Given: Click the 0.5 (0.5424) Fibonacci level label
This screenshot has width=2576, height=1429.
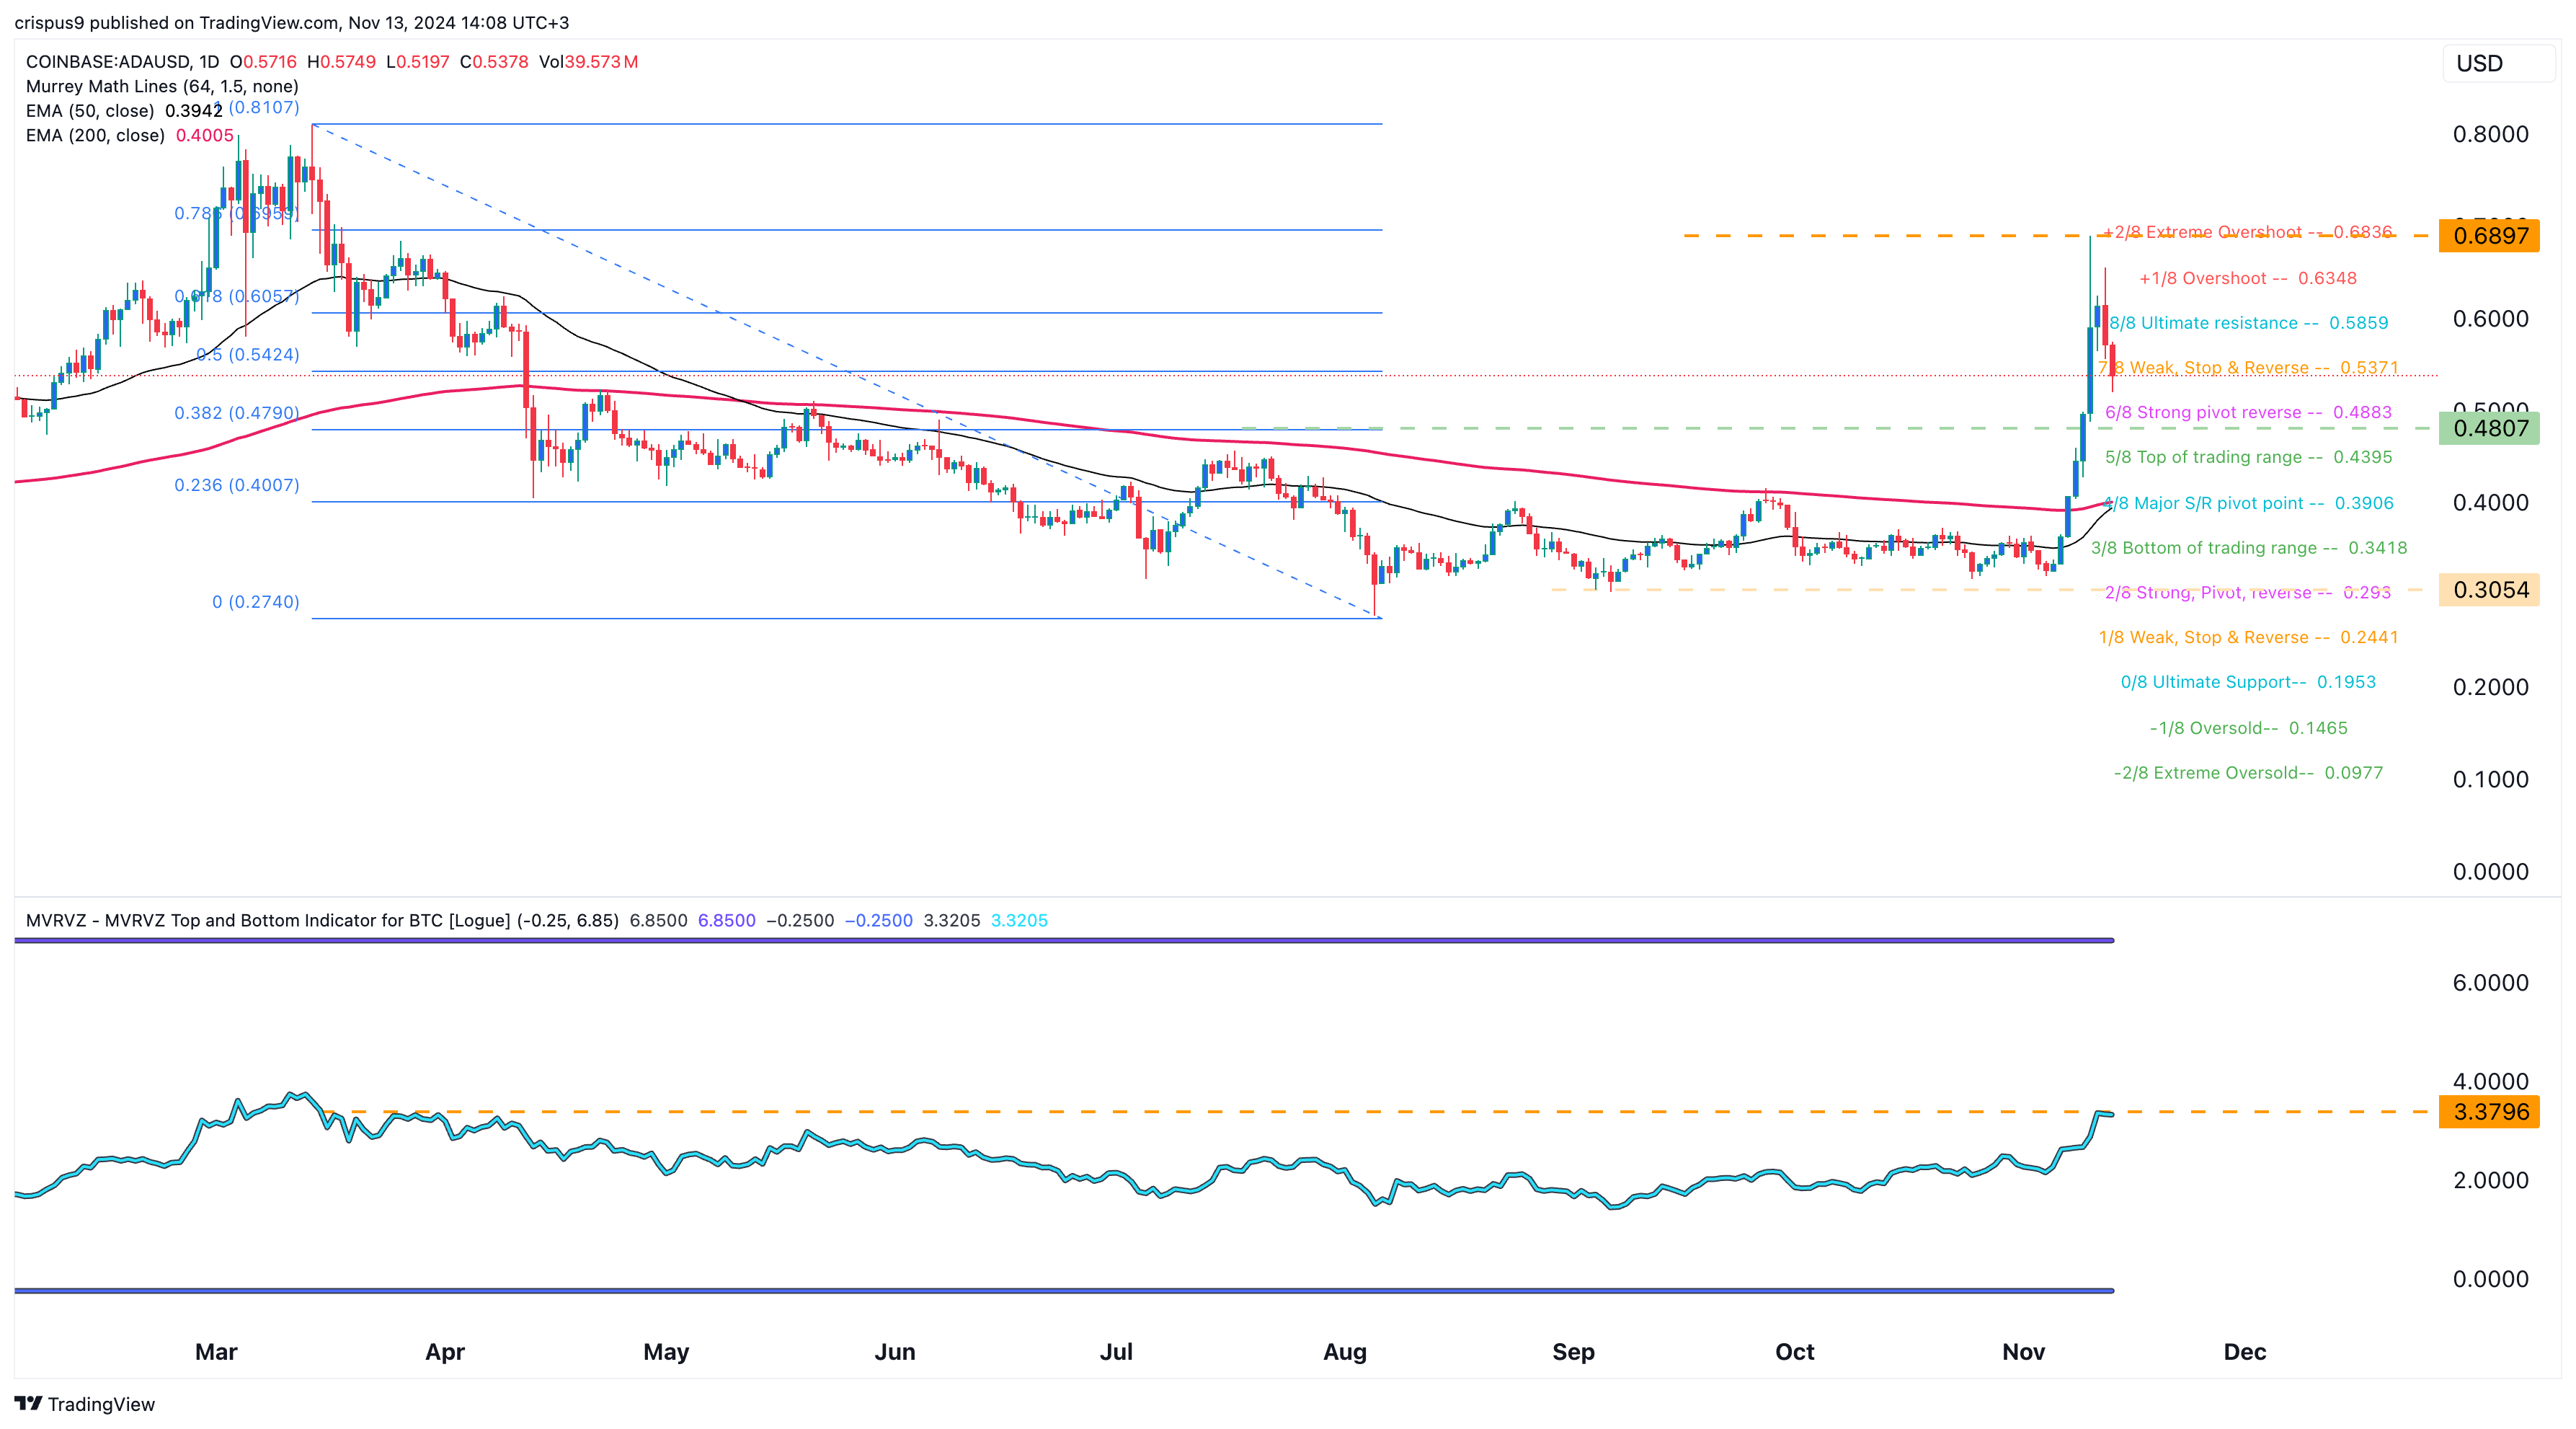Looking at the screenshot, I should 247,355.
